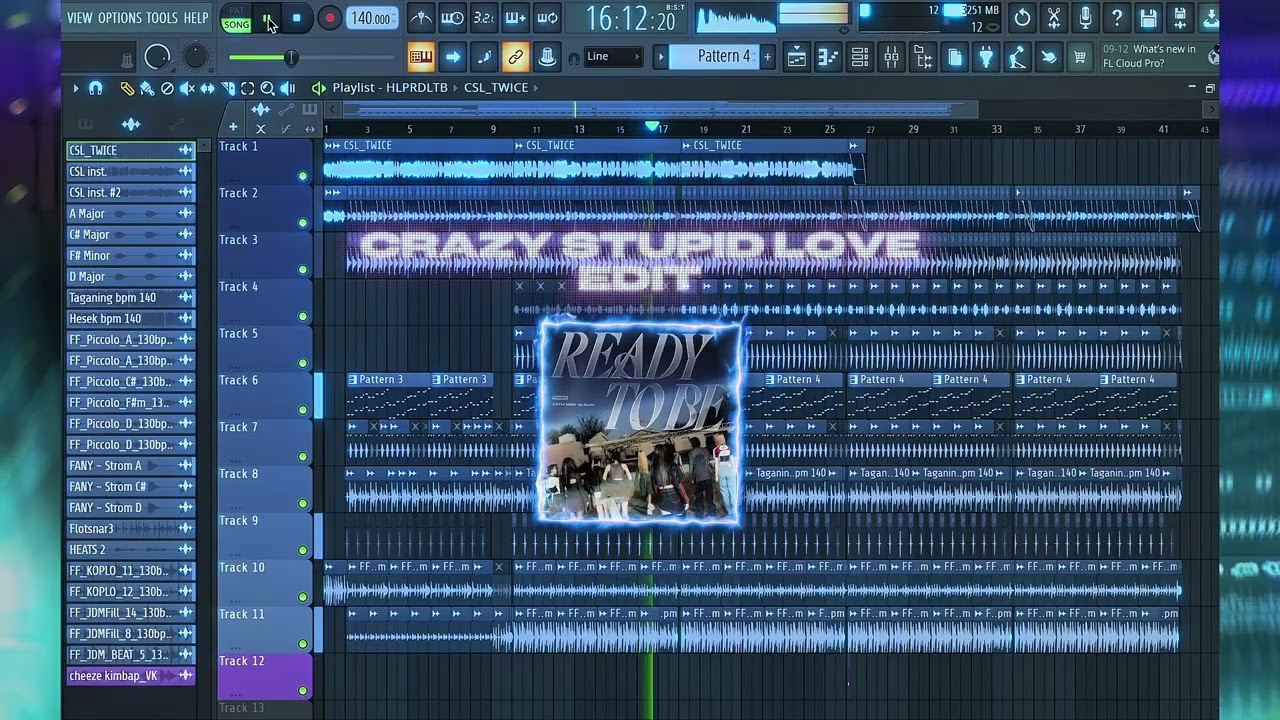The height and width of the screenshot is (720, 1280).
Task: Click the master volume knob
Action: (157, 57)
